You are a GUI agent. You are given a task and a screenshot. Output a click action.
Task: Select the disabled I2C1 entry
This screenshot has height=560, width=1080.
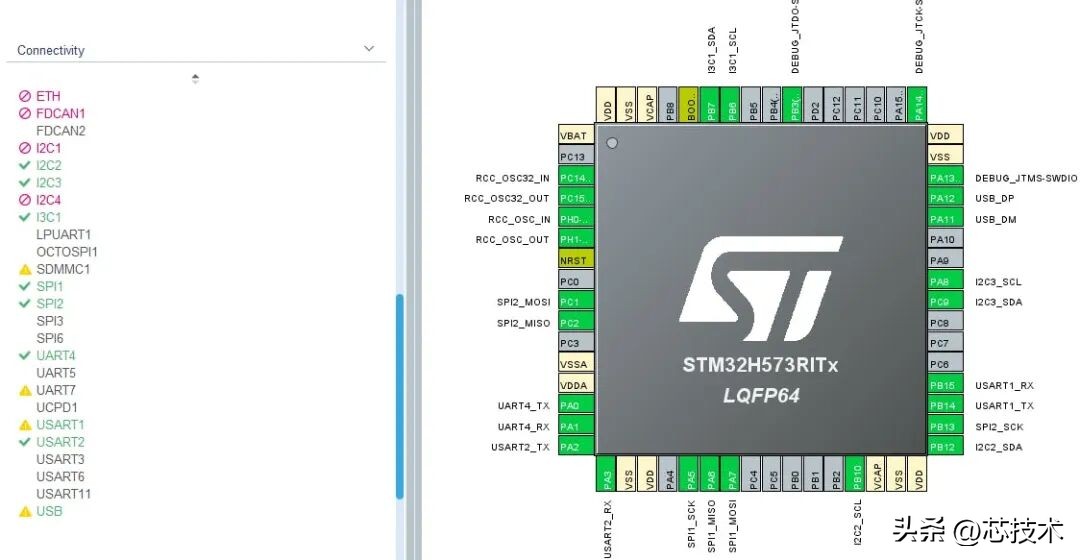[x=48, y=147]
